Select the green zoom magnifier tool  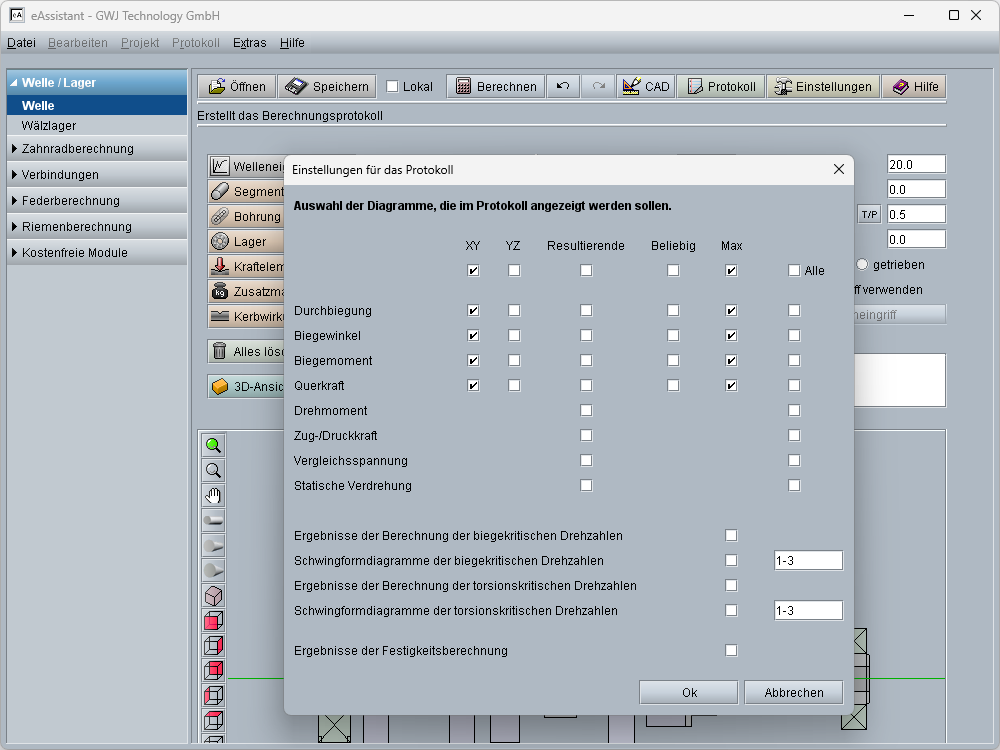point(213,446)
